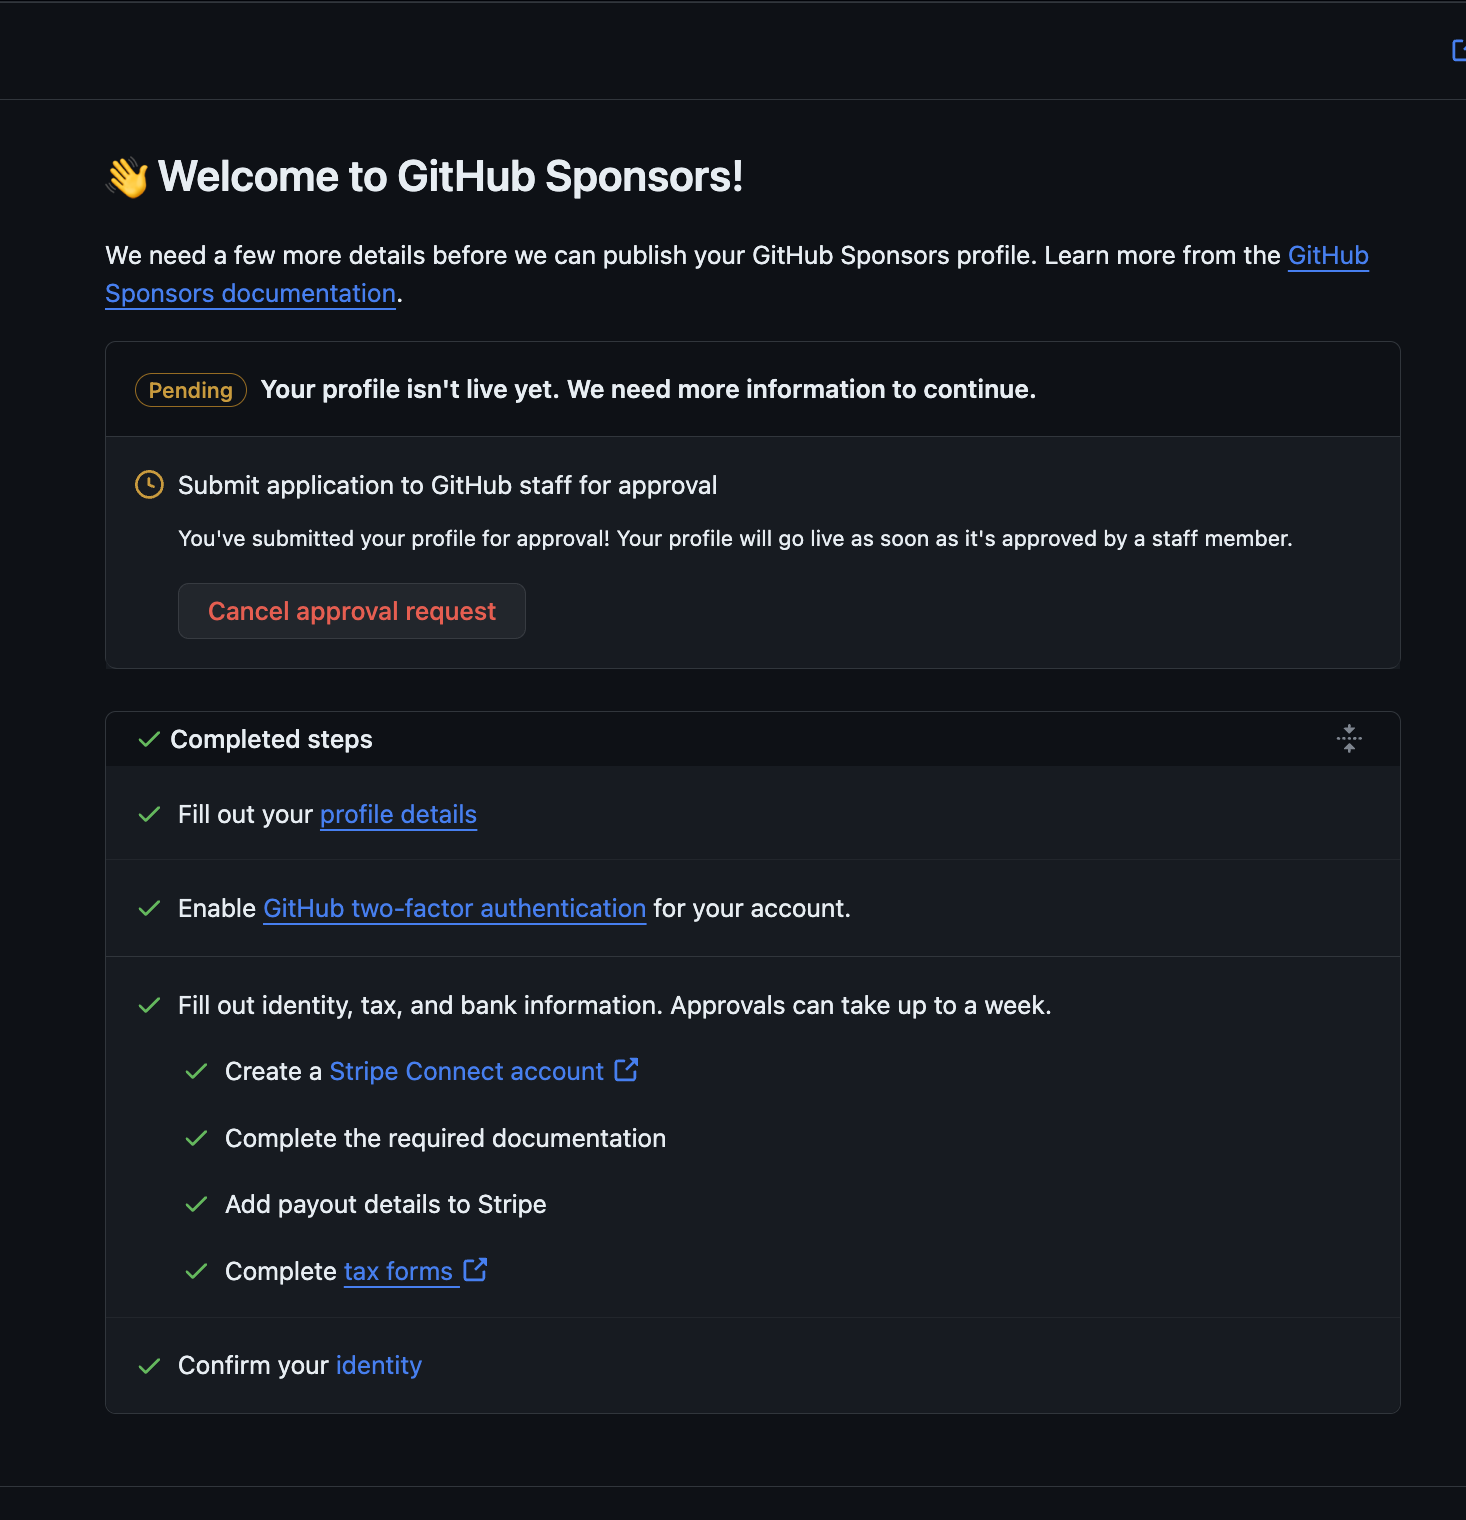Click the checkmark beside Confirm your identity

(149, 1365)
